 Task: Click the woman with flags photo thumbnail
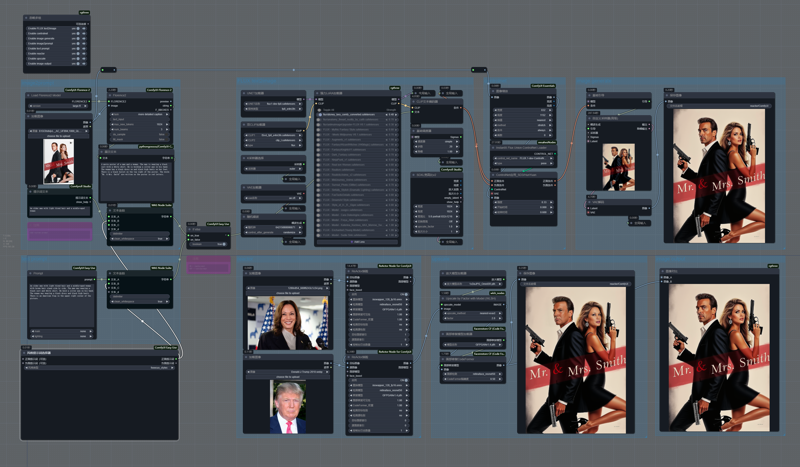coord(287,324)
